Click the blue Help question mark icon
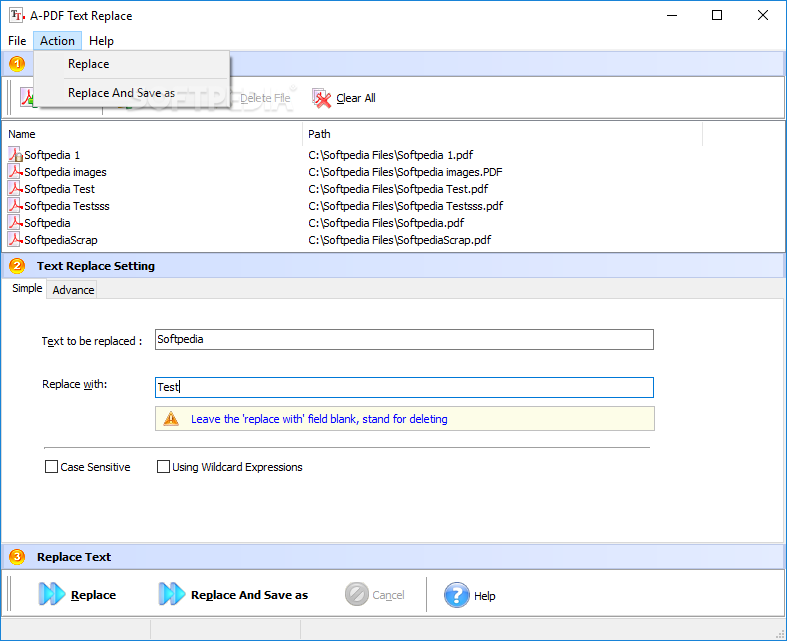 tap(456, 595)
